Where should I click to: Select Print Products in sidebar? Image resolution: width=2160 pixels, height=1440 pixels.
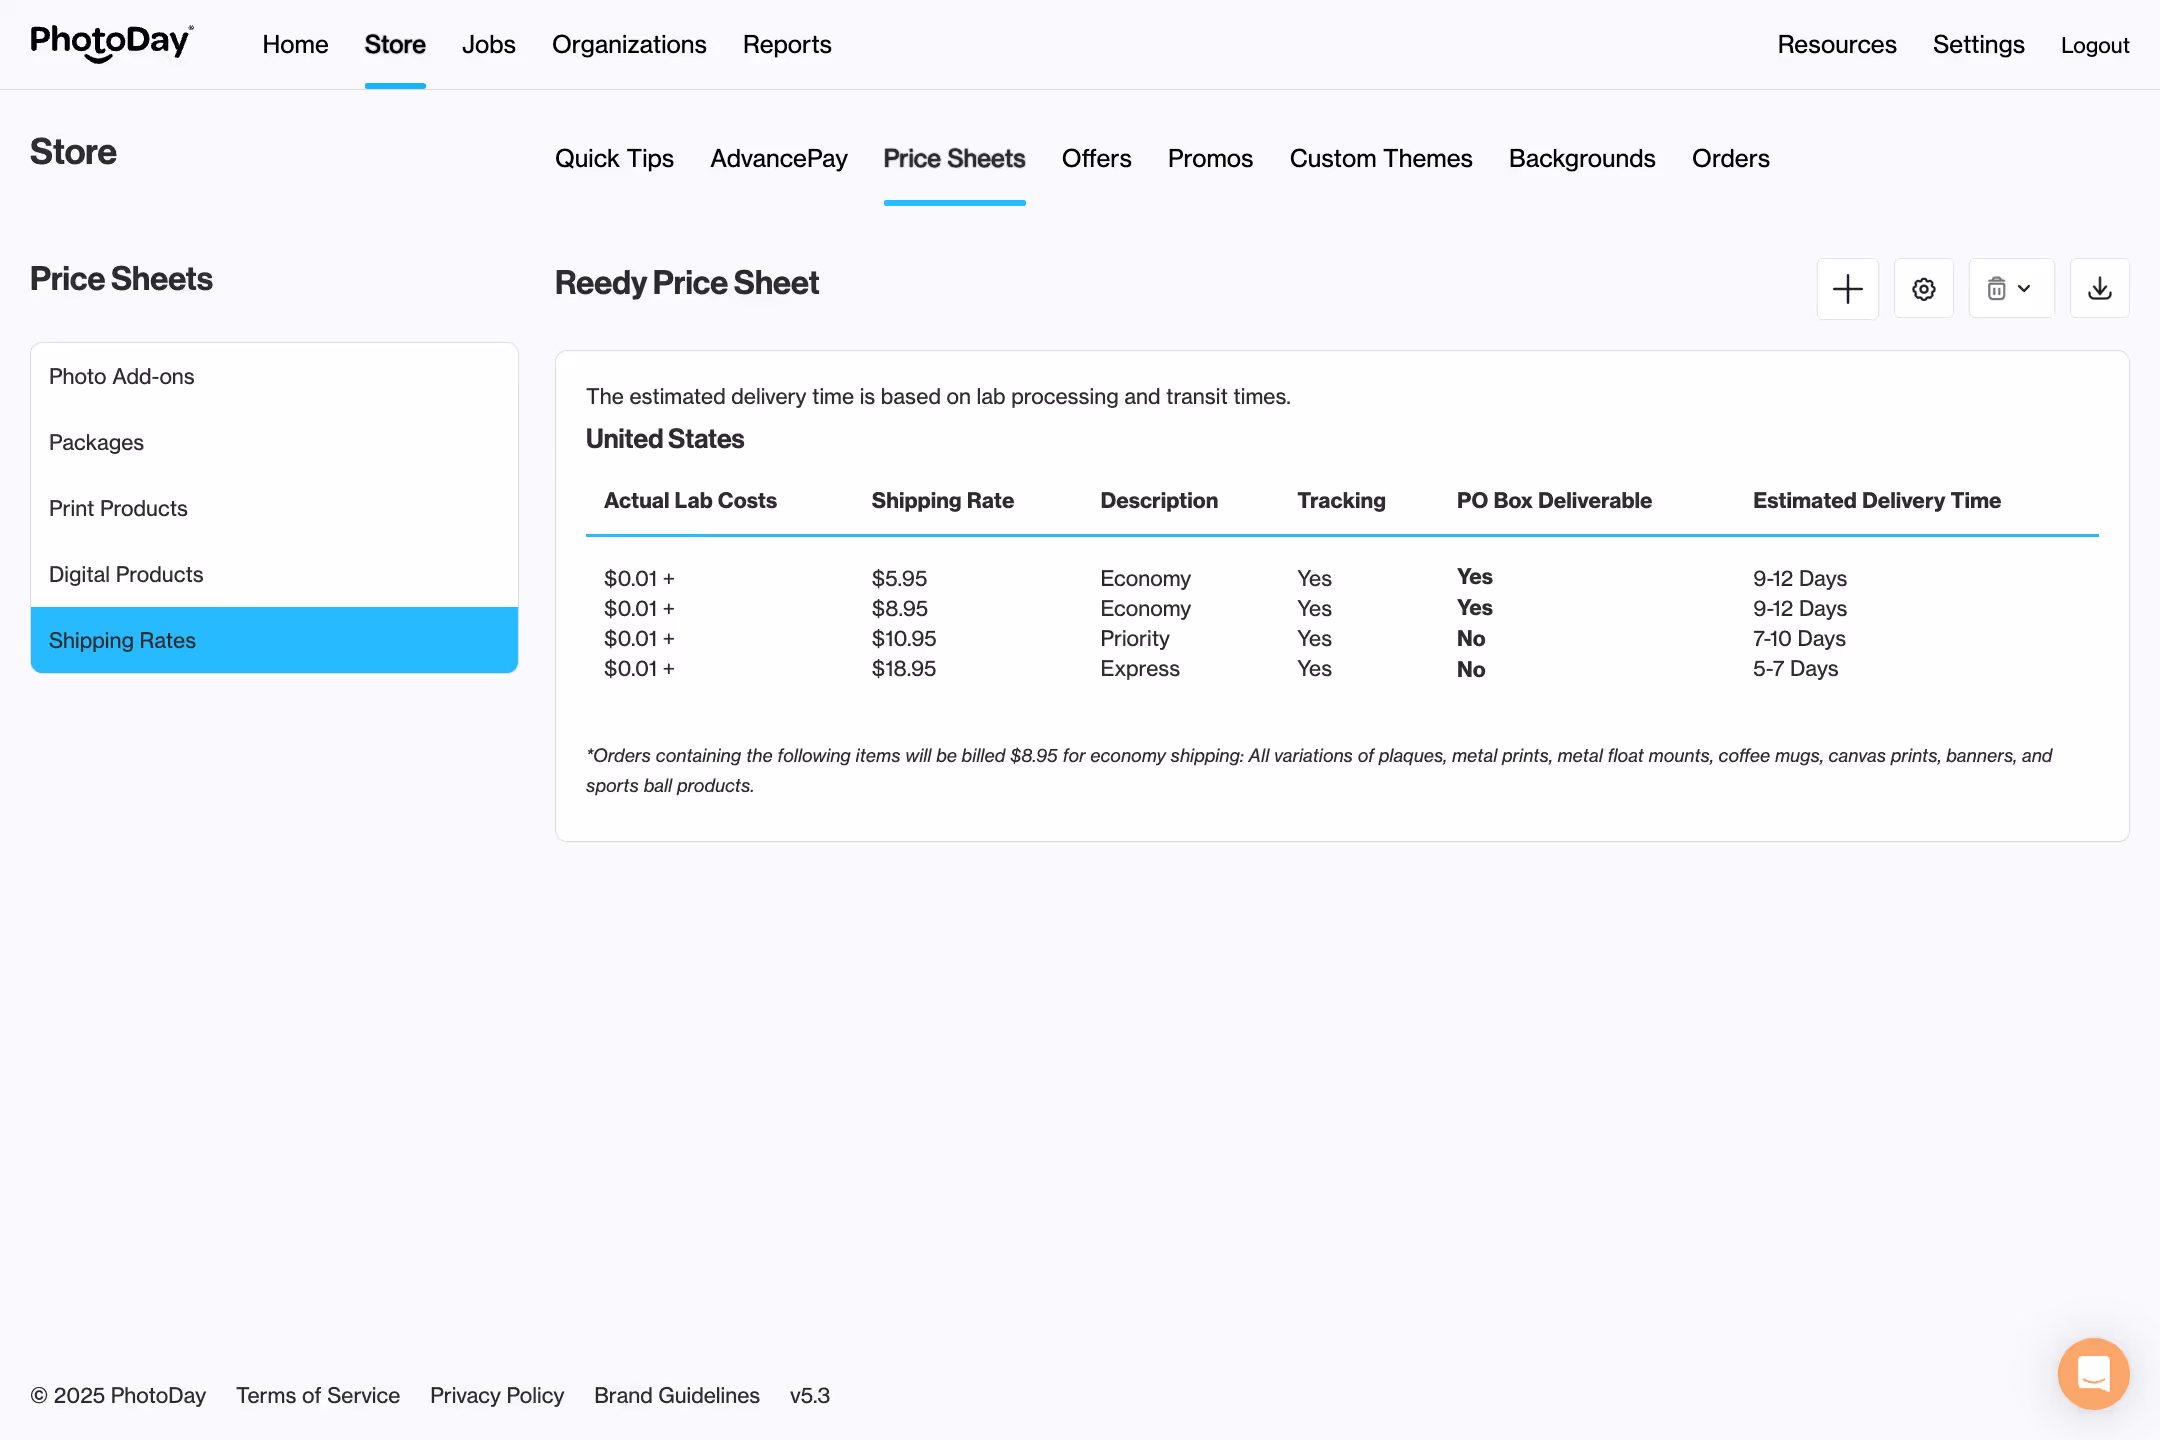coord(274,508)
